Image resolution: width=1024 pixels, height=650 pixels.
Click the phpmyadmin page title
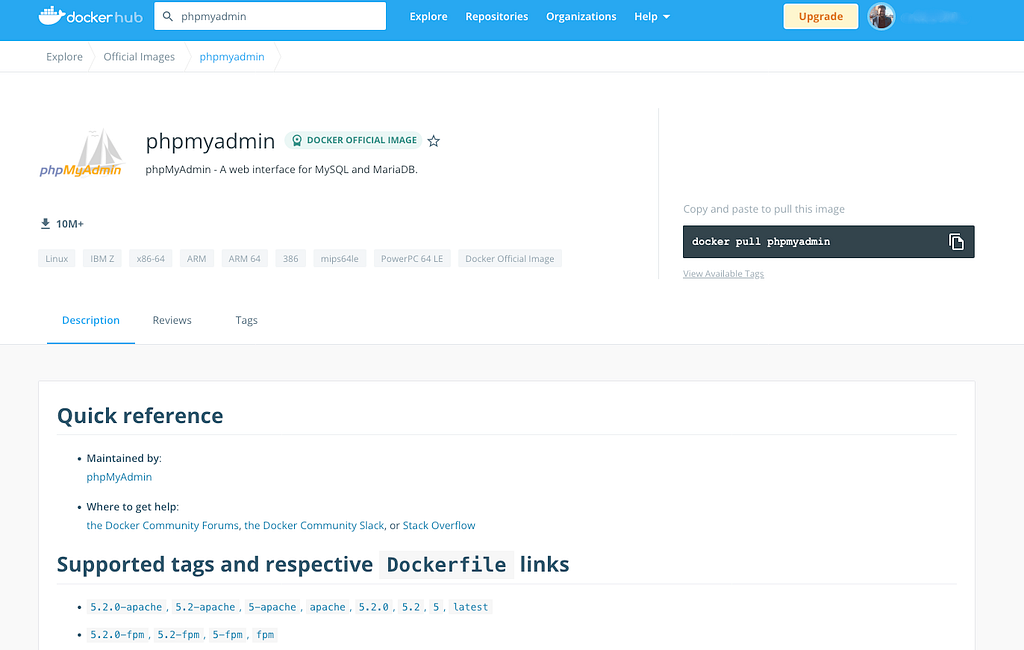tap(210, 140)
